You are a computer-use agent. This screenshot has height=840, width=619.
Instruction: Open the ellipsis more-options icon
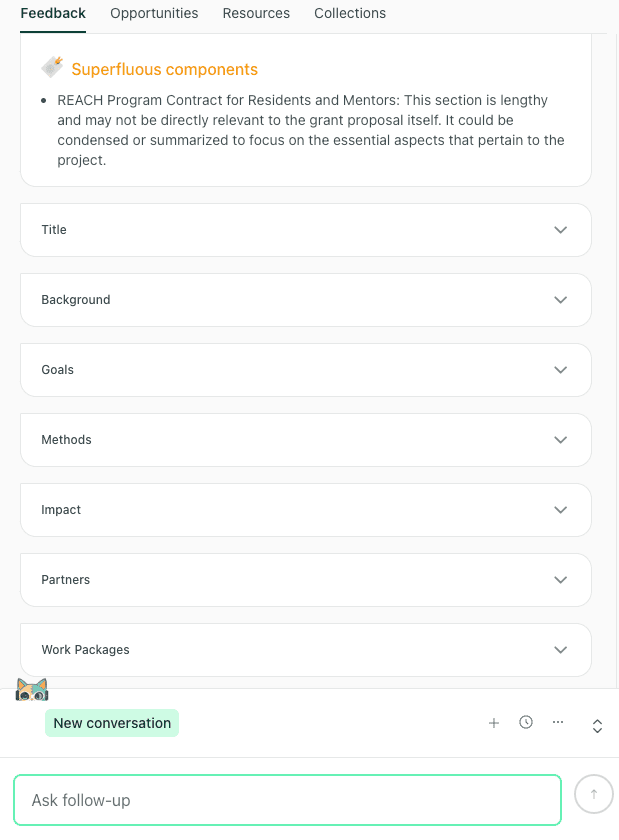pos(558,722)
